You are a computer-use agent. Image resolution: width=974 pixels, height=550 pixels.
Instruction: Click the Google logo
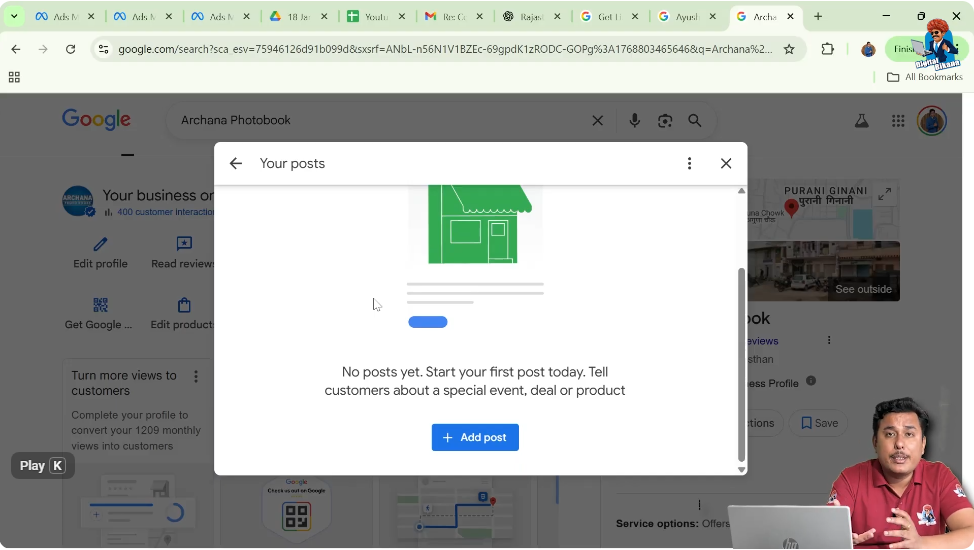pyautogui.click(x=96, y=119)
